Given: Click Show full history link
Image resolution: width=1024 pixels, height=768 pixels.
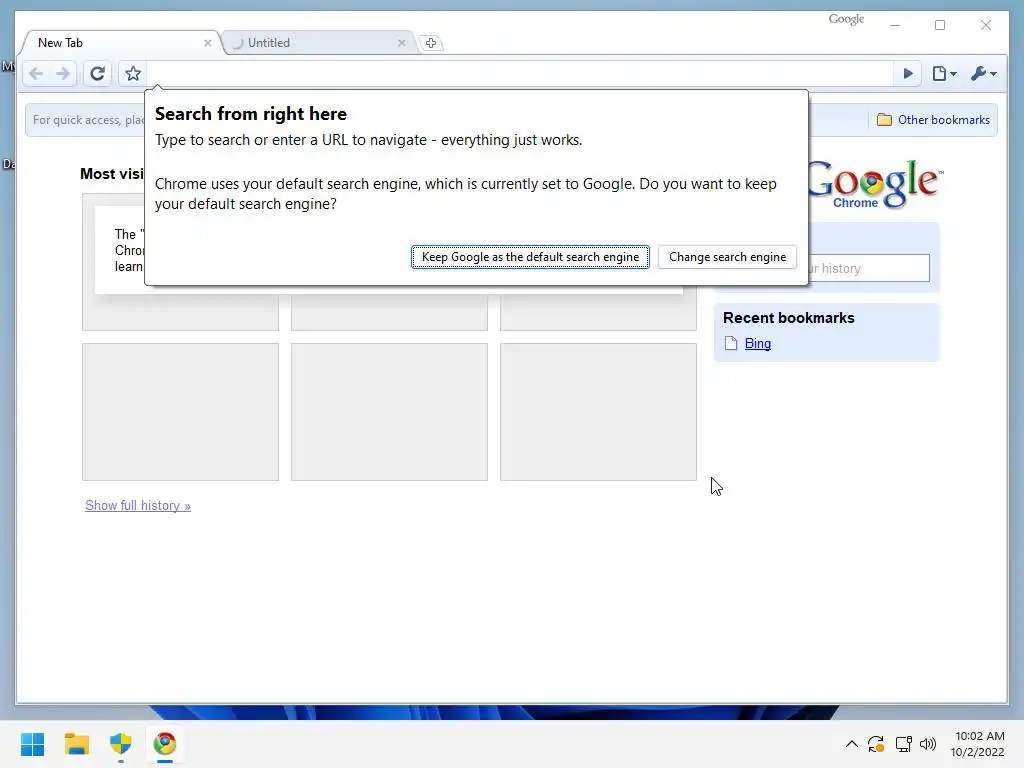Looking at the screenshot, I should (138, 505).
